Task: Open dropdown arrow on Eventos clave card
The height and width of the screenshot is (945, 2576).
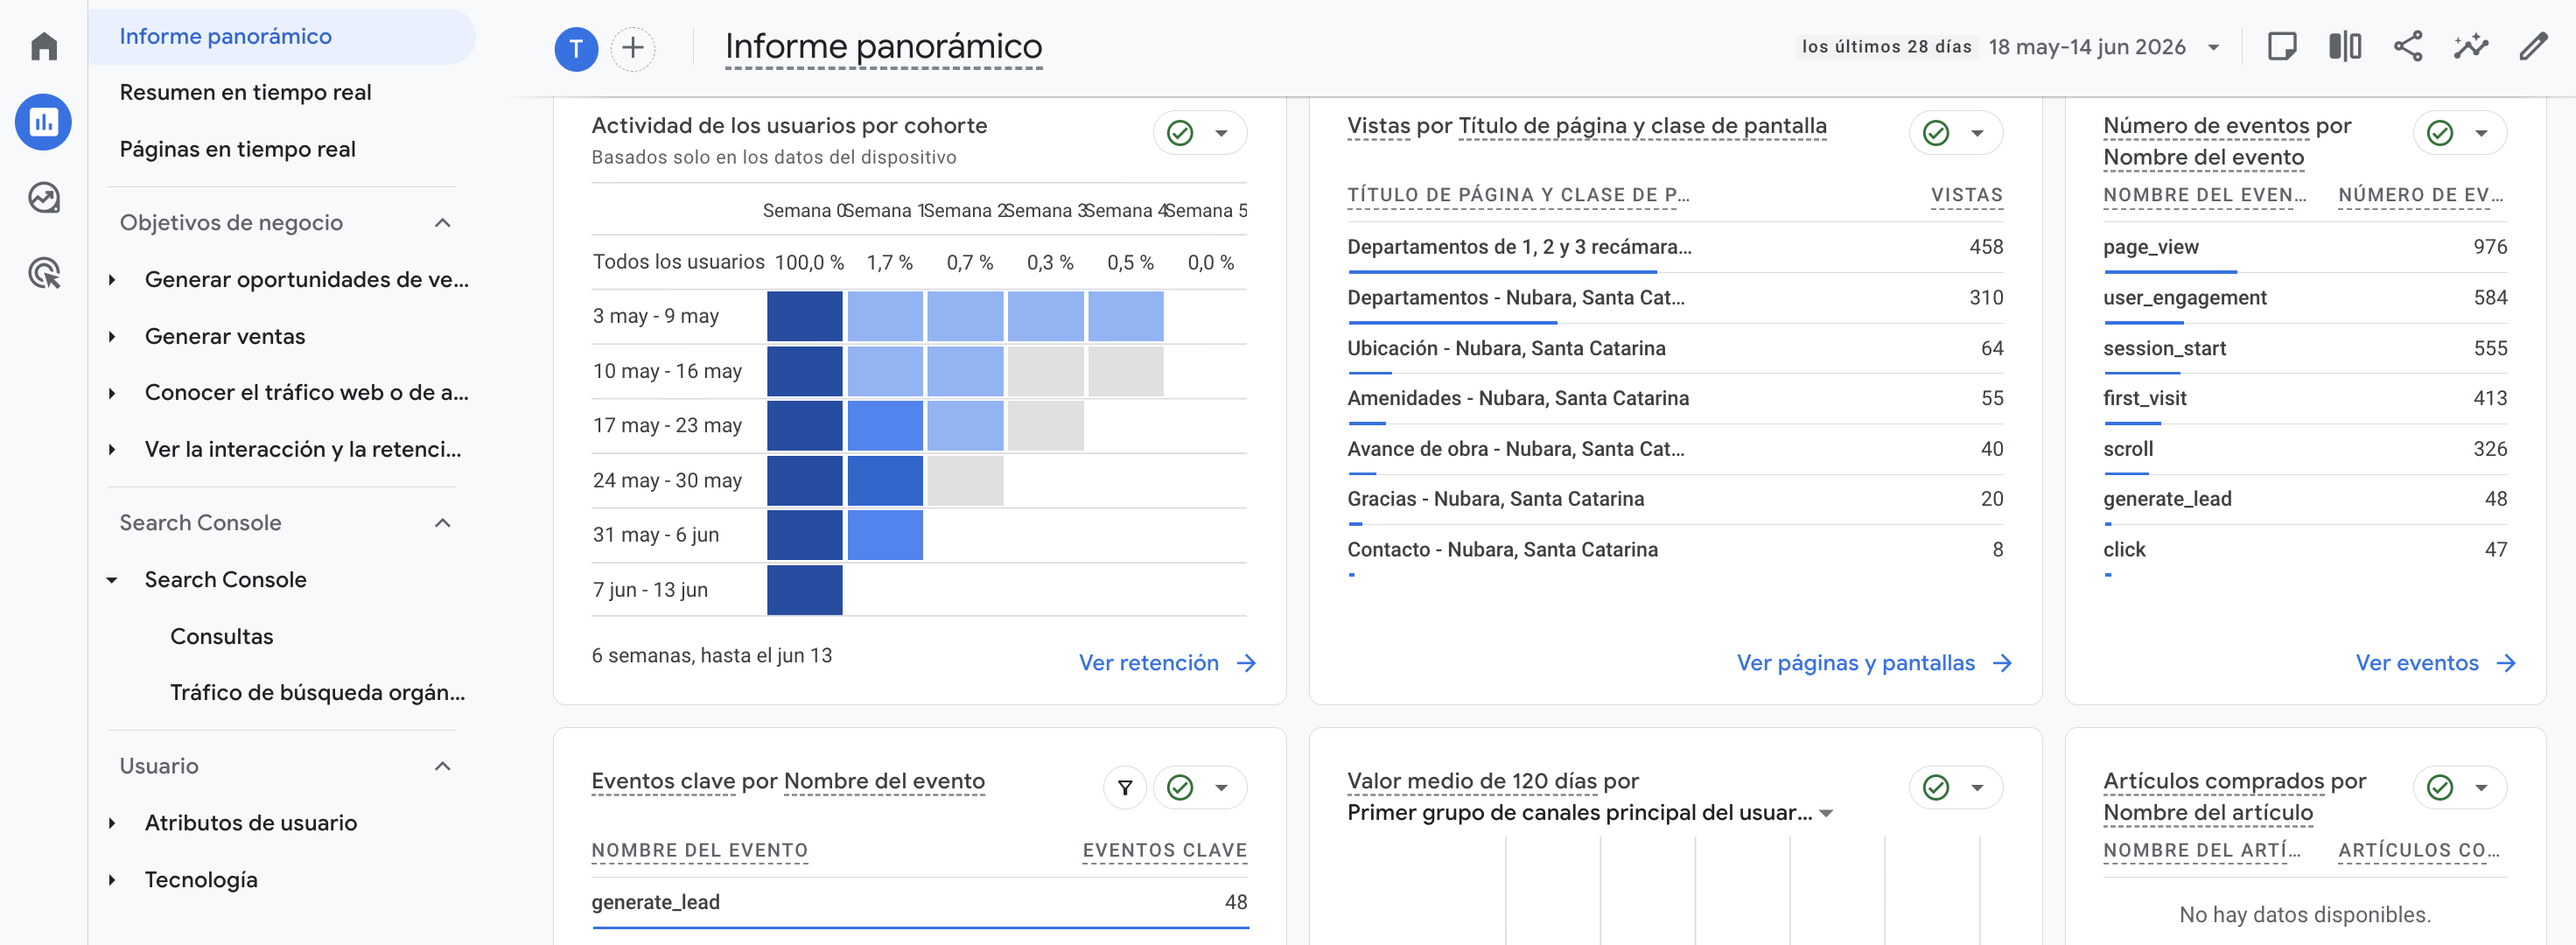Action: [x=1221, y=788]
